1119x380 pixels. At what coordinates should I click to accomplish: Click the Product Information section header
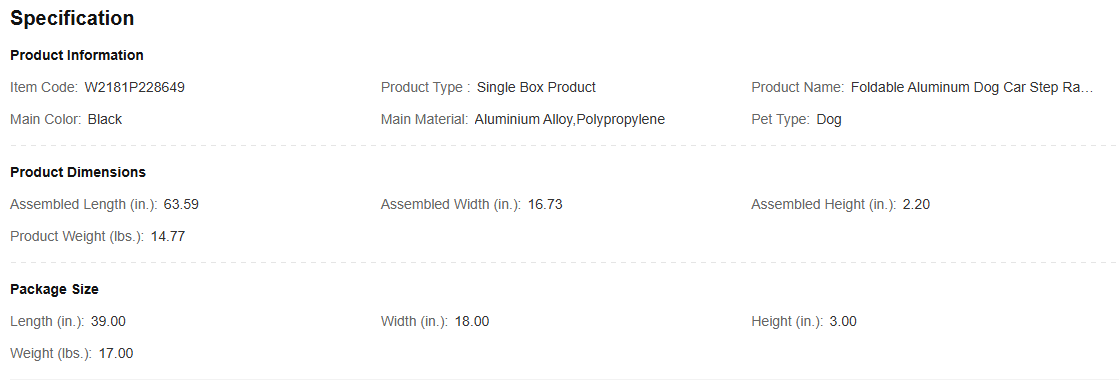click(77, 56)
